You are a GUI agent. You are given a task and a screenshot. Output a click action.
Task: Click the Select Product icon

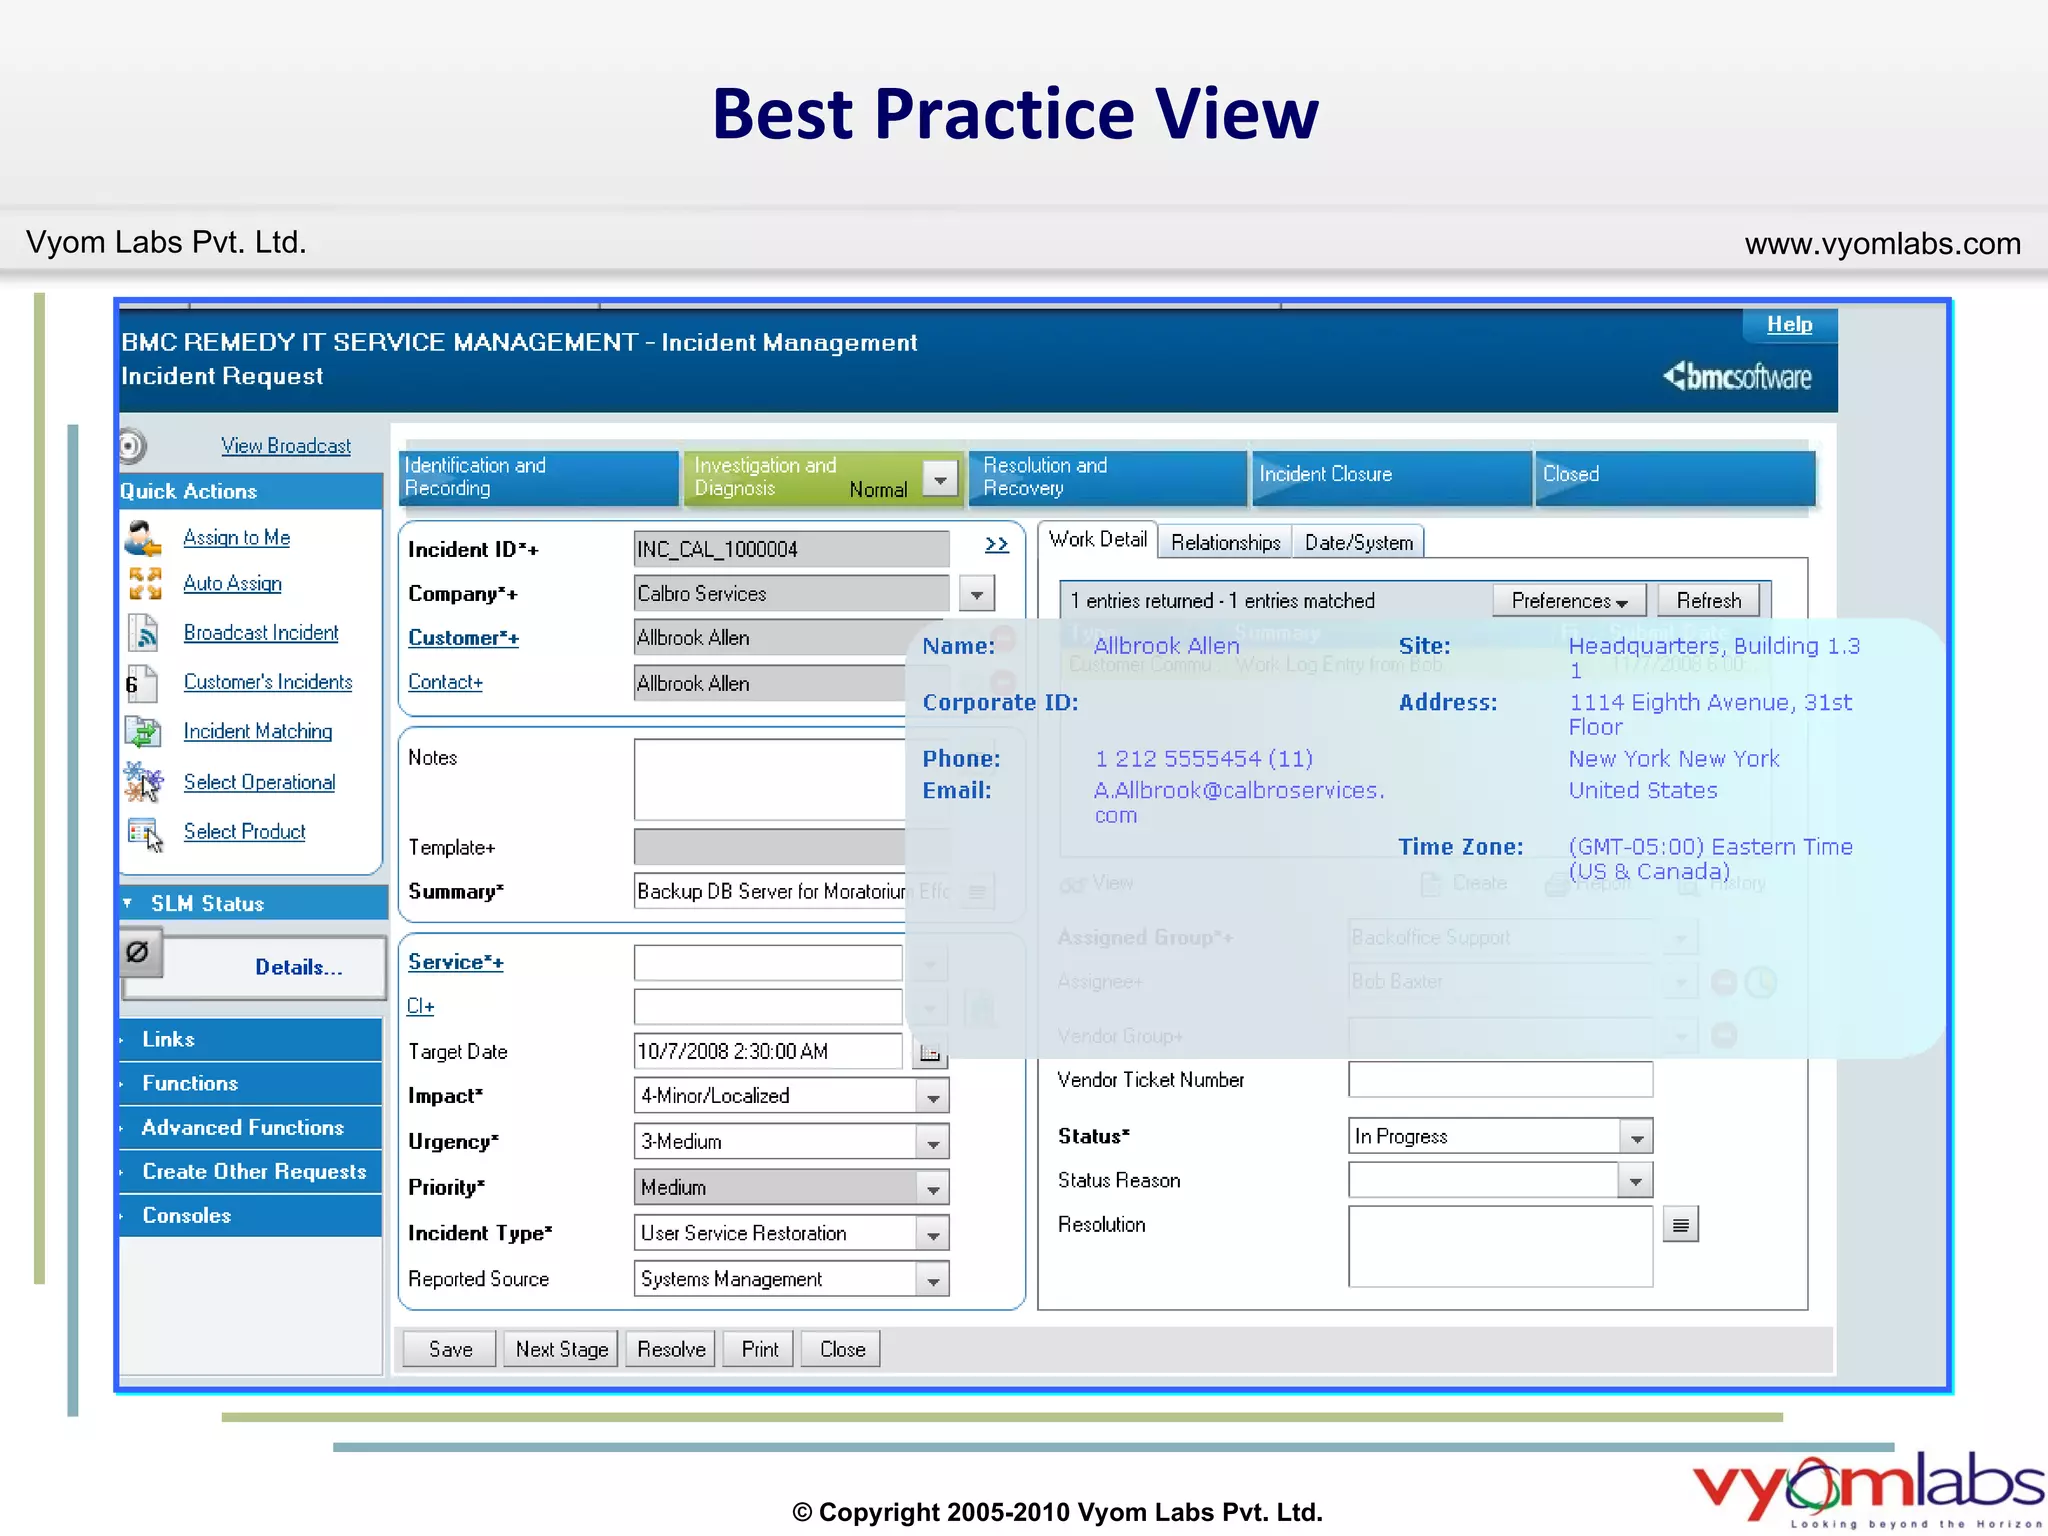pyautogui.click(x=145, y=833)
